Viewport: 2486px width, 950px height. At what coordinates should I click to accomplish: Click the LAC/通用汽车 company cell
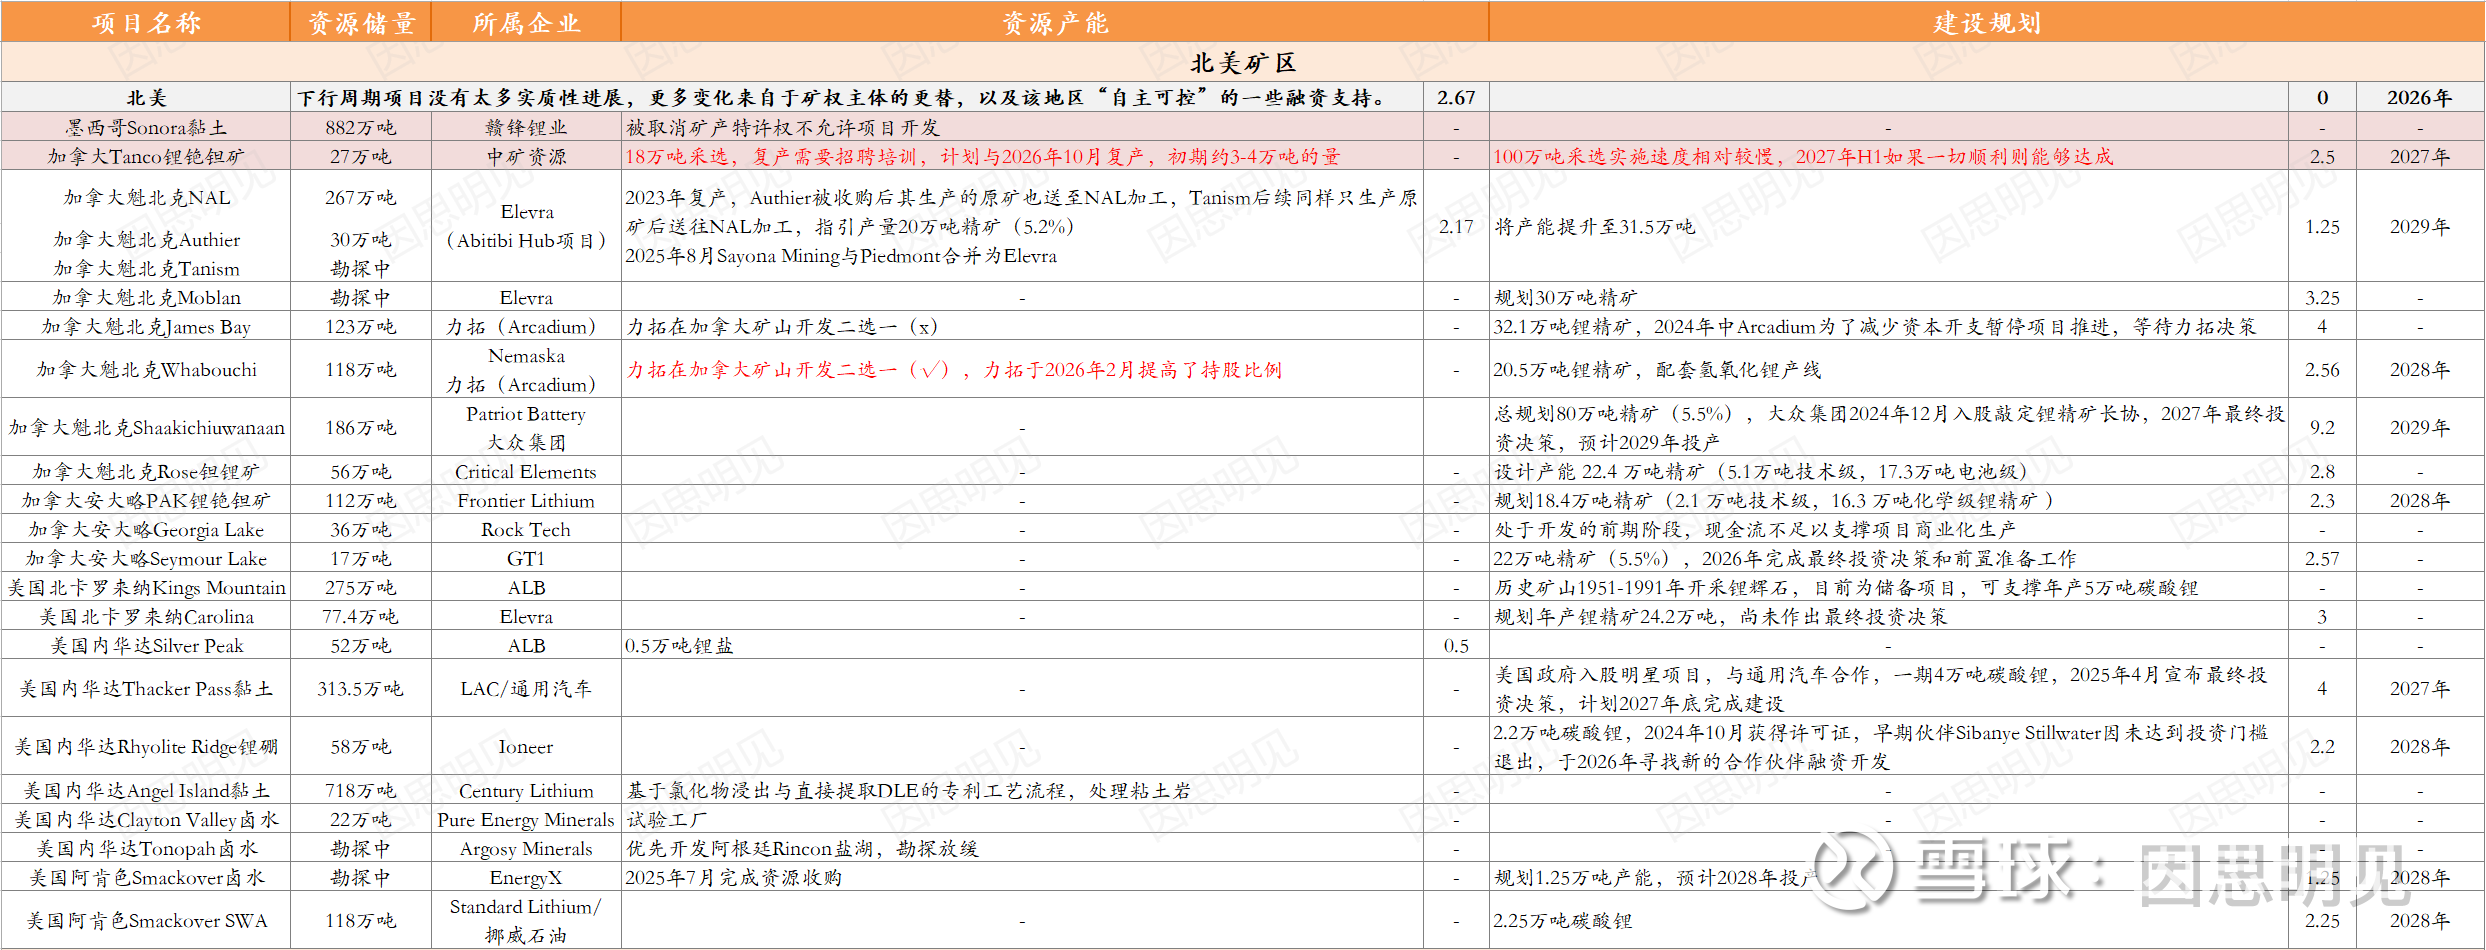[526, 688]
